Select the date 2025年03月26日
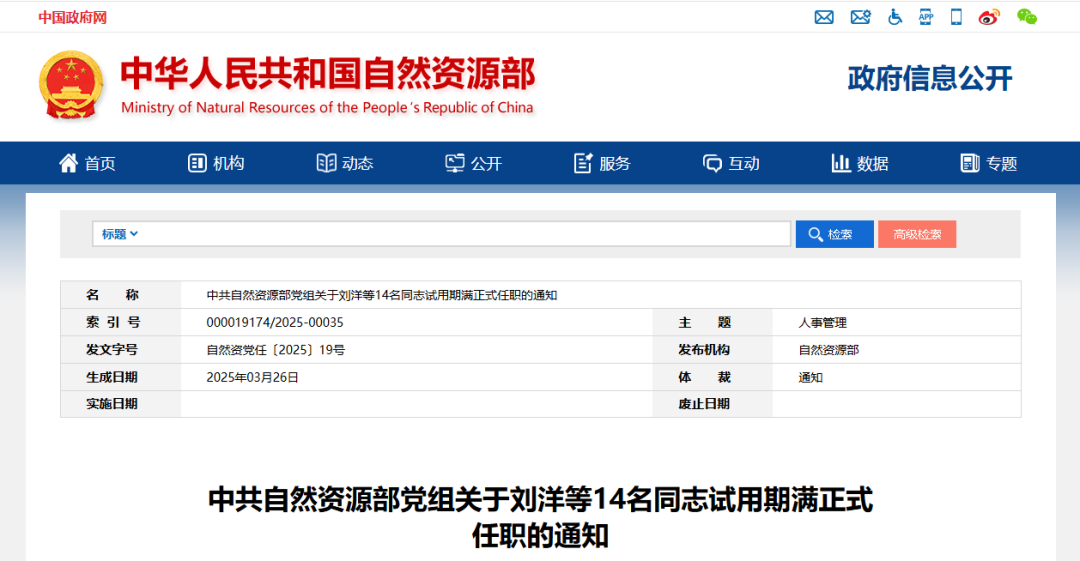The image size is (1080, 561). pos(252,378)
